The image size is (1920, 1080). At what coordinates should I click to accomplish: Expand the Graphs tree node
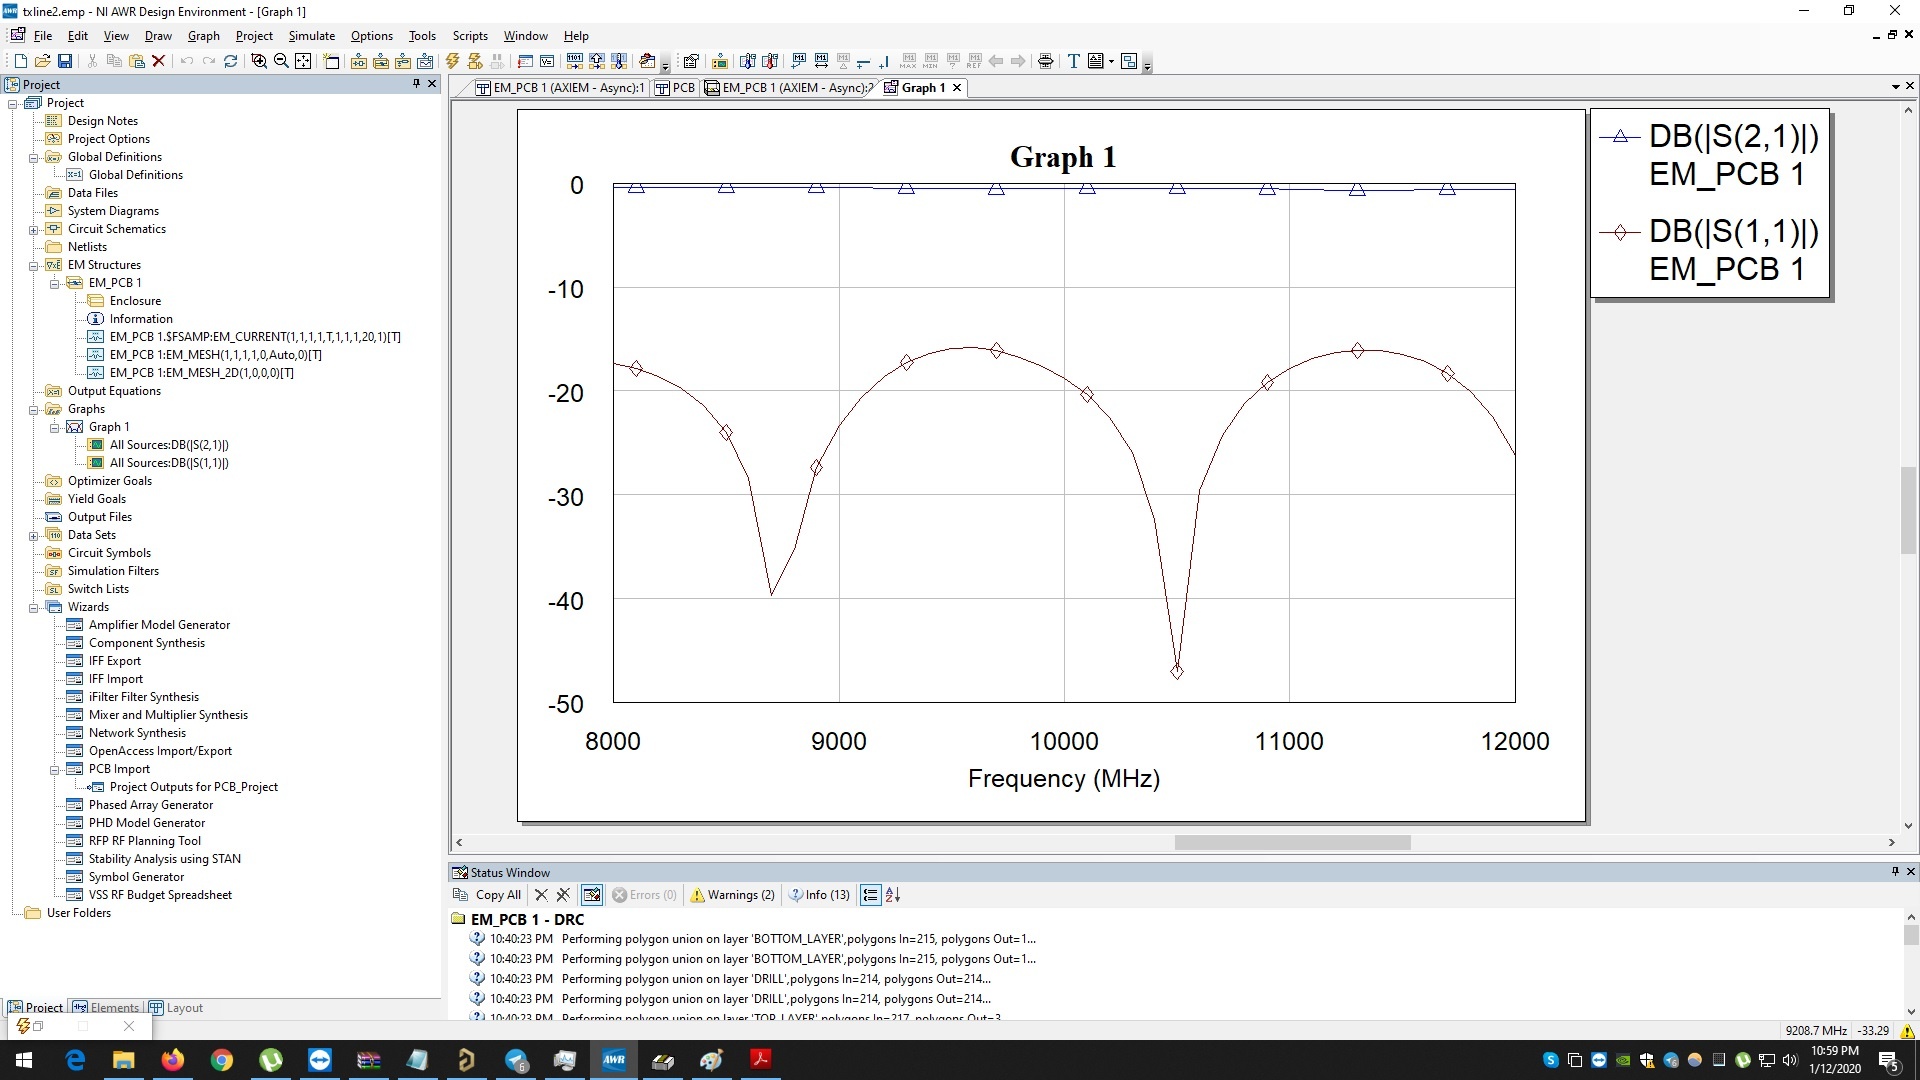(32, 407)
